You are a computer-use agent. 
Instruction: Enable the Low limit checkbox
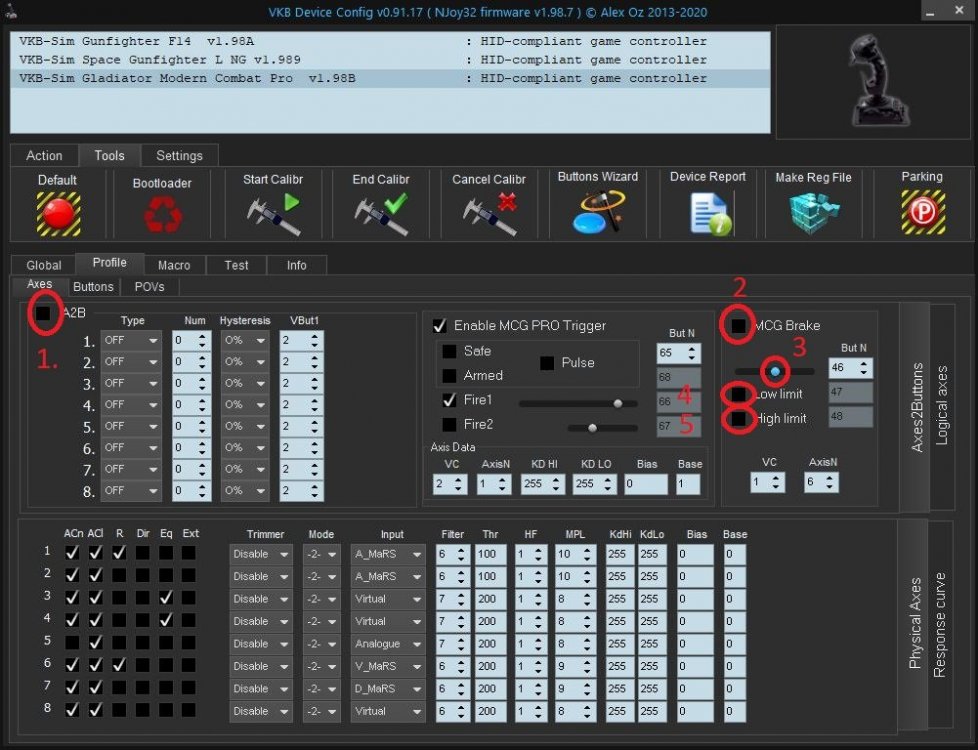(738, 394)
